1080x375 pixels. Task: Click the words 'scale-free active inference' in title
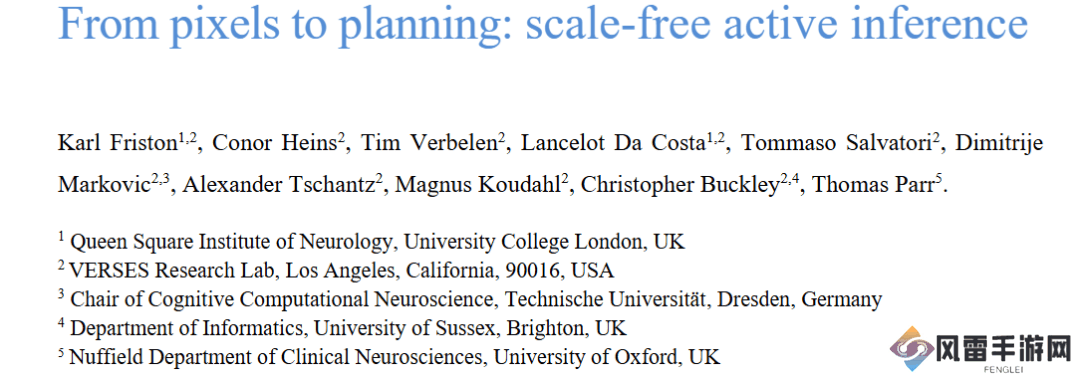click(x=776, y=23)
